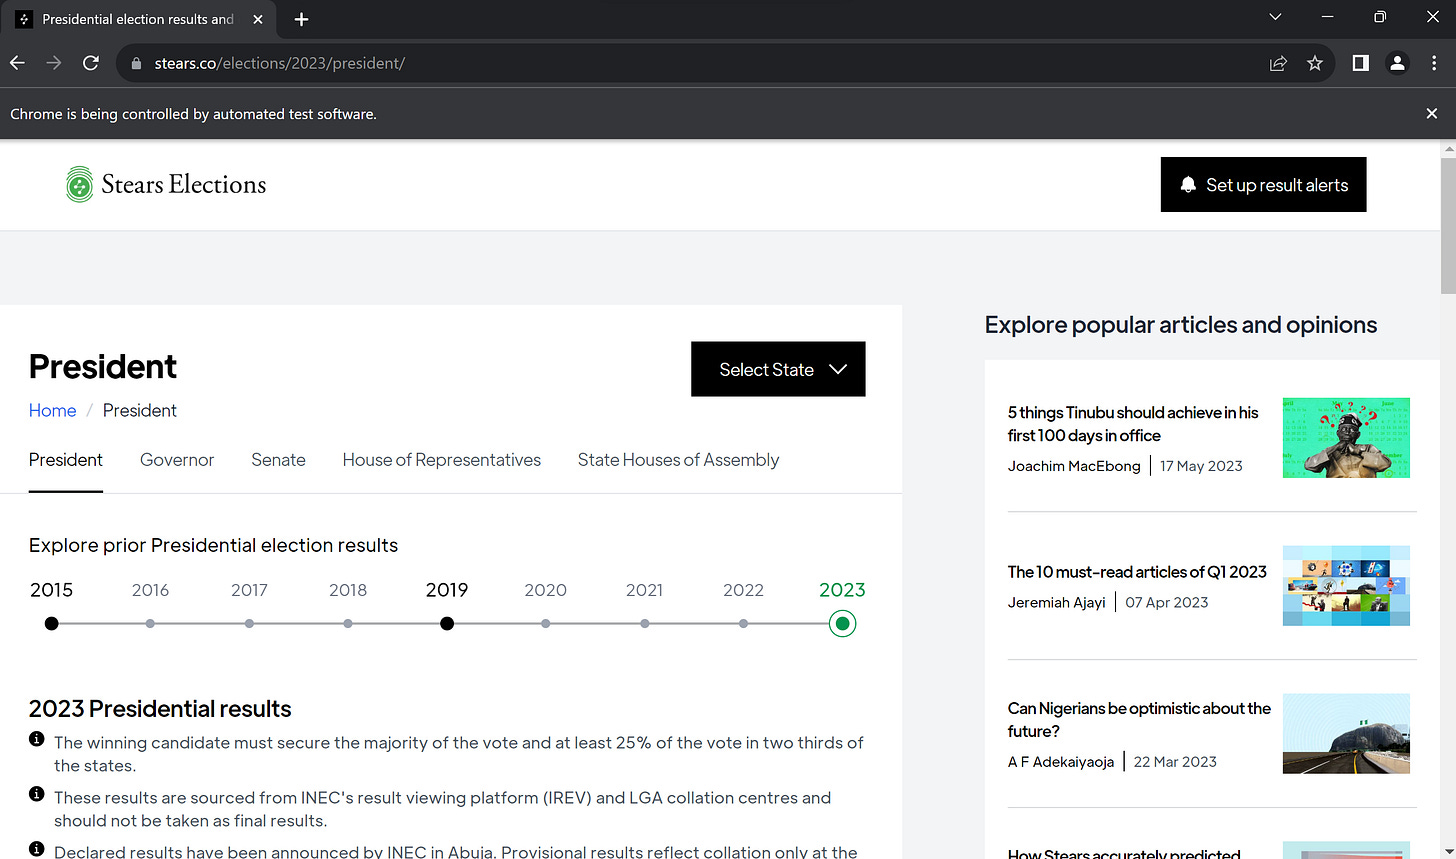The image size is (1456, 859).
Task: Dismiss the automated test software banner
Action: click(1432, 114)
